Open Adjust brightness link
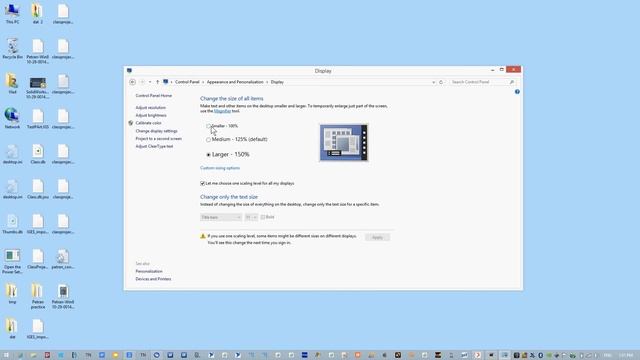This screenshot has width=640, height=360. (x=151, y=116)
